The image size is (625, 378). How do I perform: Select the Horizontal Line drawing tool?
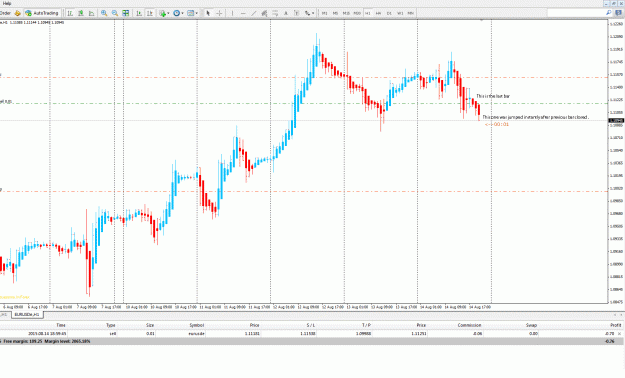(x=243, y=13)
